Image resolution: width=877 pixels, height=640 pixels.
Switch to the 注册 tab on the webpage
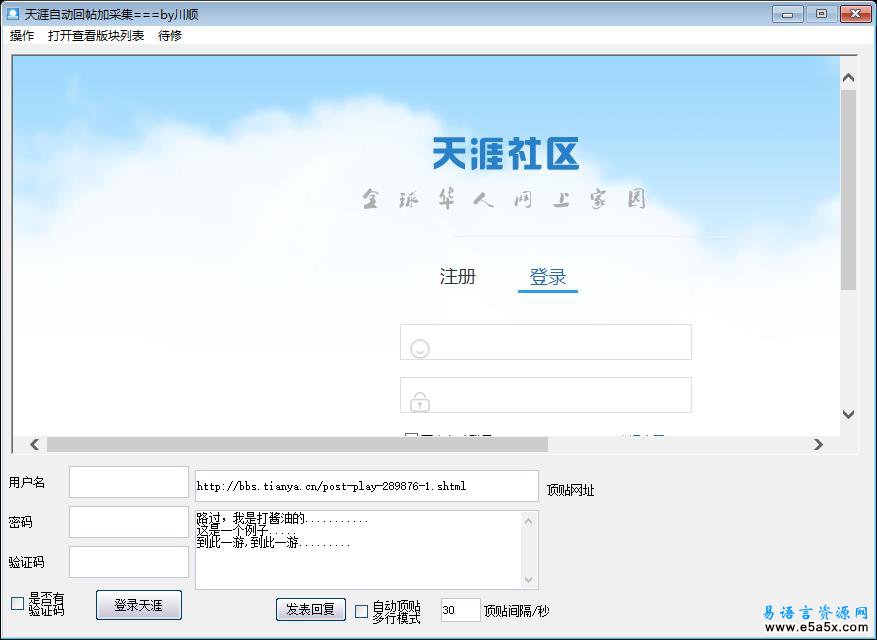tap(458, 276)
